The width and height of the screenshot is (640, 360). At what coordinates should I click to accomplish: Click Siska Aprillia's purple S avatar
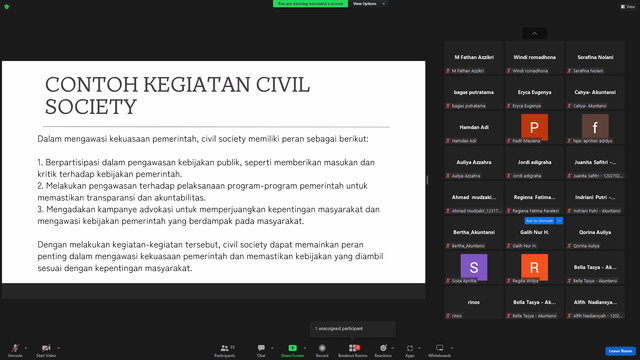(474, 267)
